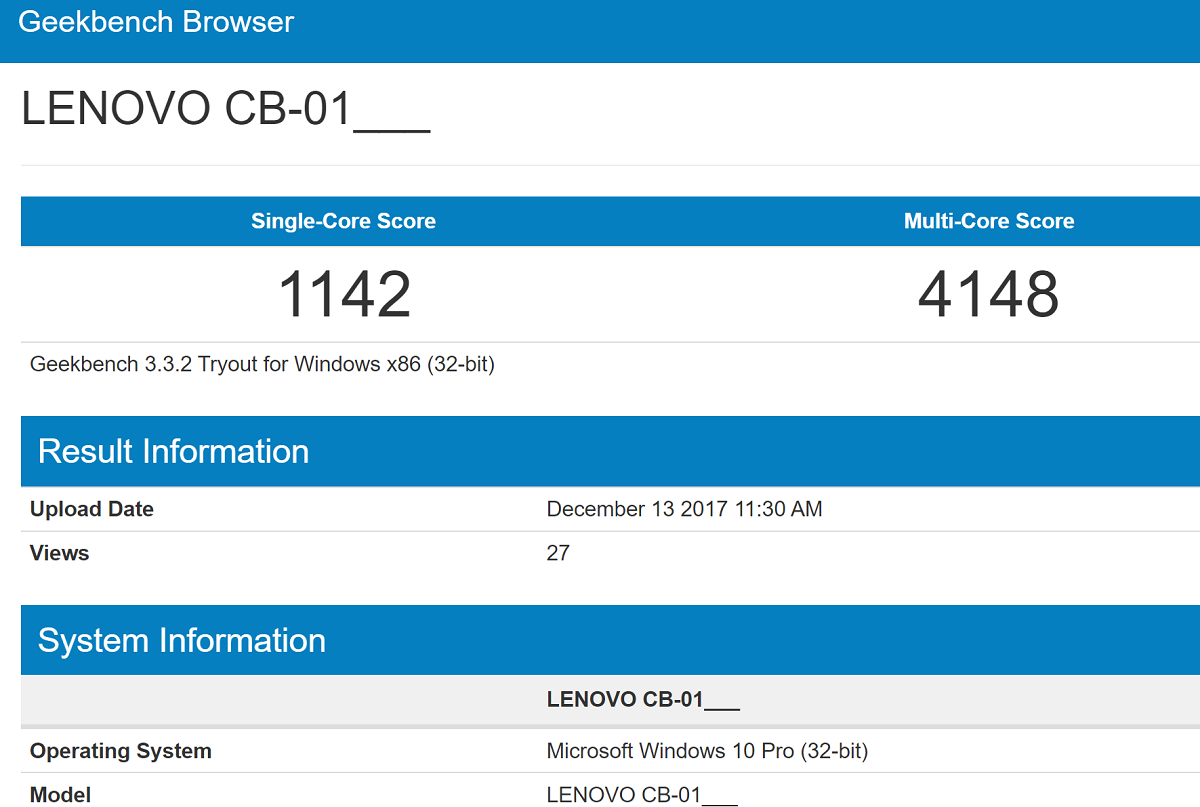Select the Multi-Core Score header
The width and height of the screenshot is (1200, 807).
(989, 222)
